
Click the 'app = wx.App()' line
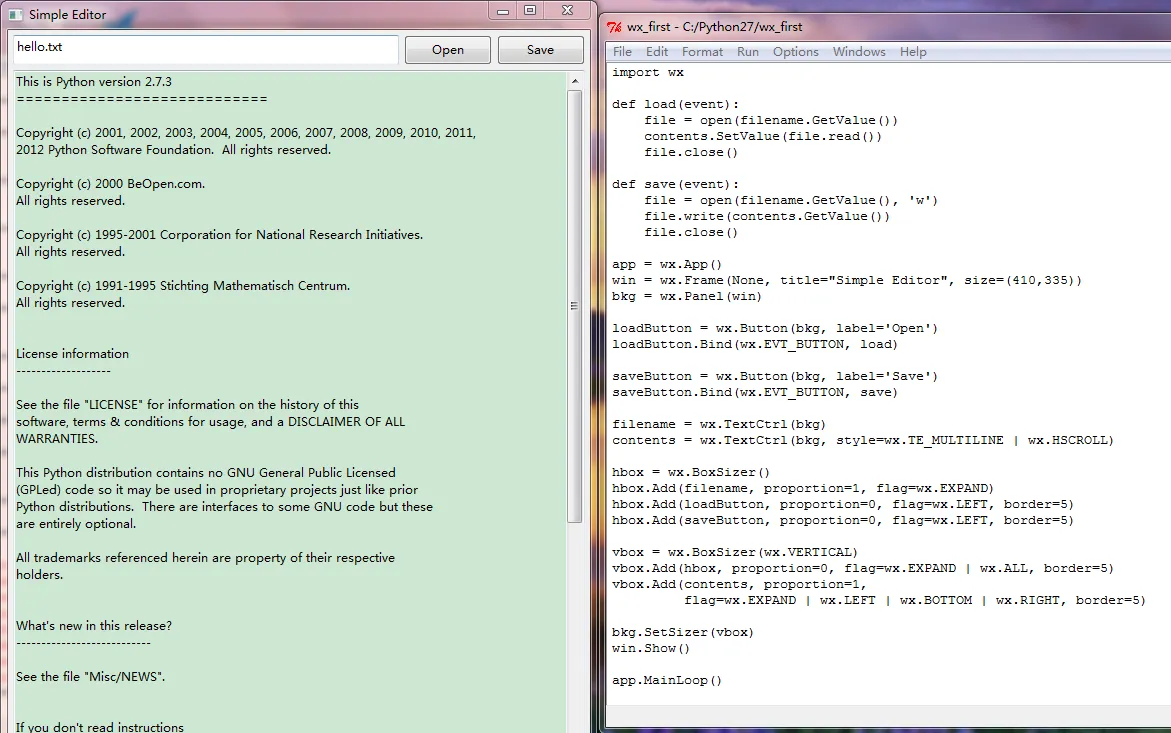pos(667,264)
